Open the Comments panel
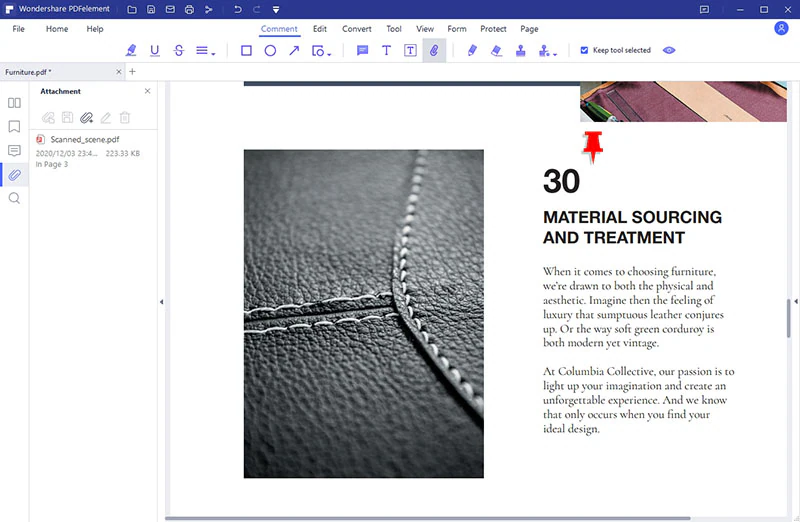The width and height of the screenshot is (800, 522). coord(14,150)
